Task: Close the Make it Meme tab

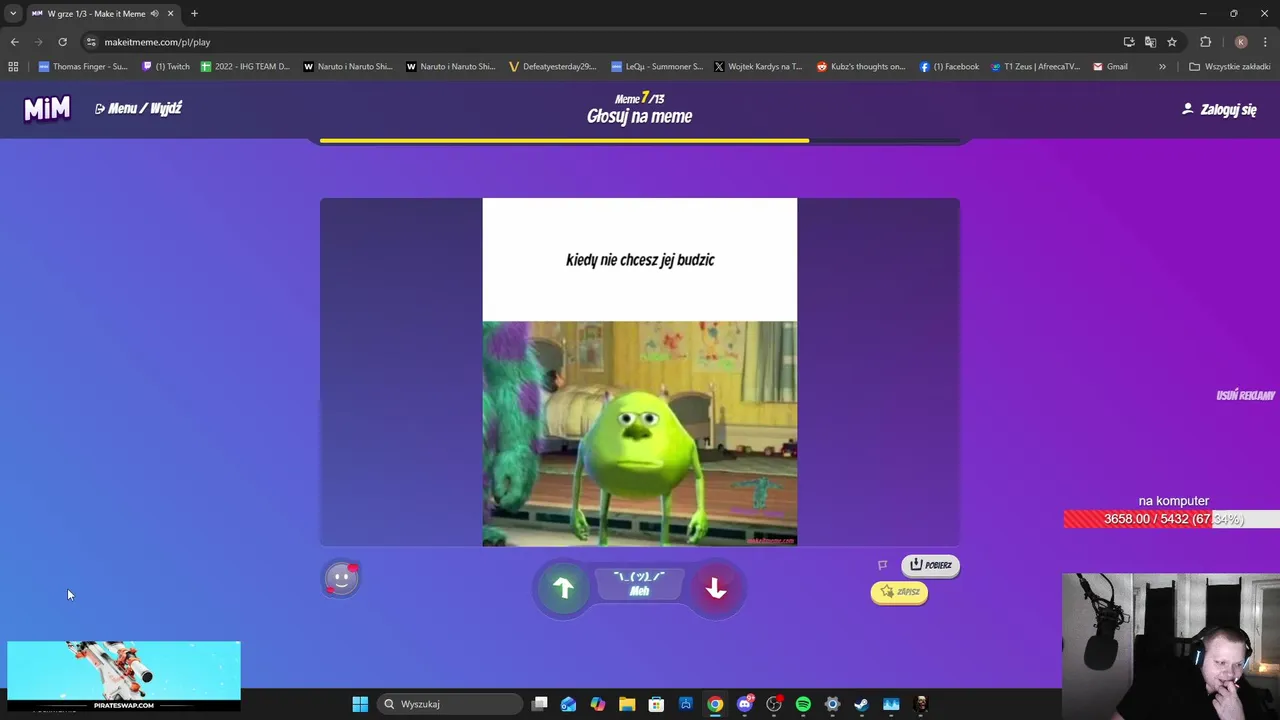Action: [x=170, y=13]
